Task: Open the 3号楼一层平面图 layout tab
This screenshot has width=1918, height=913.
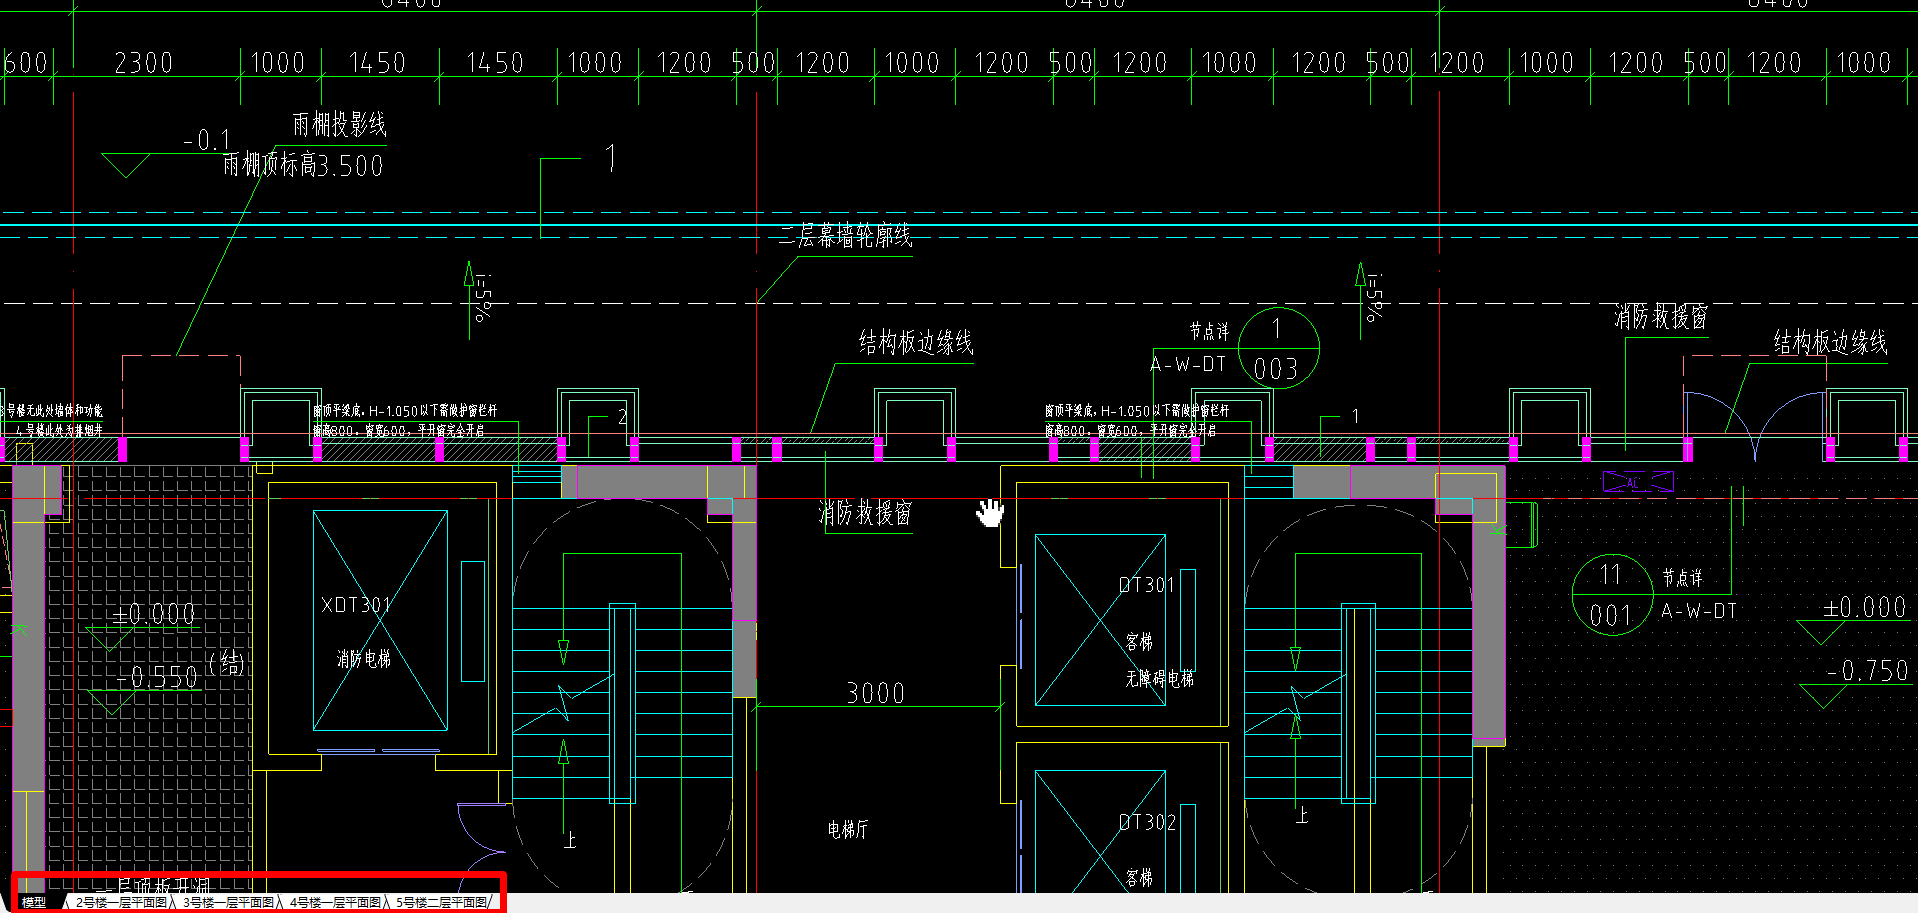Action: [x=228, y=902]
